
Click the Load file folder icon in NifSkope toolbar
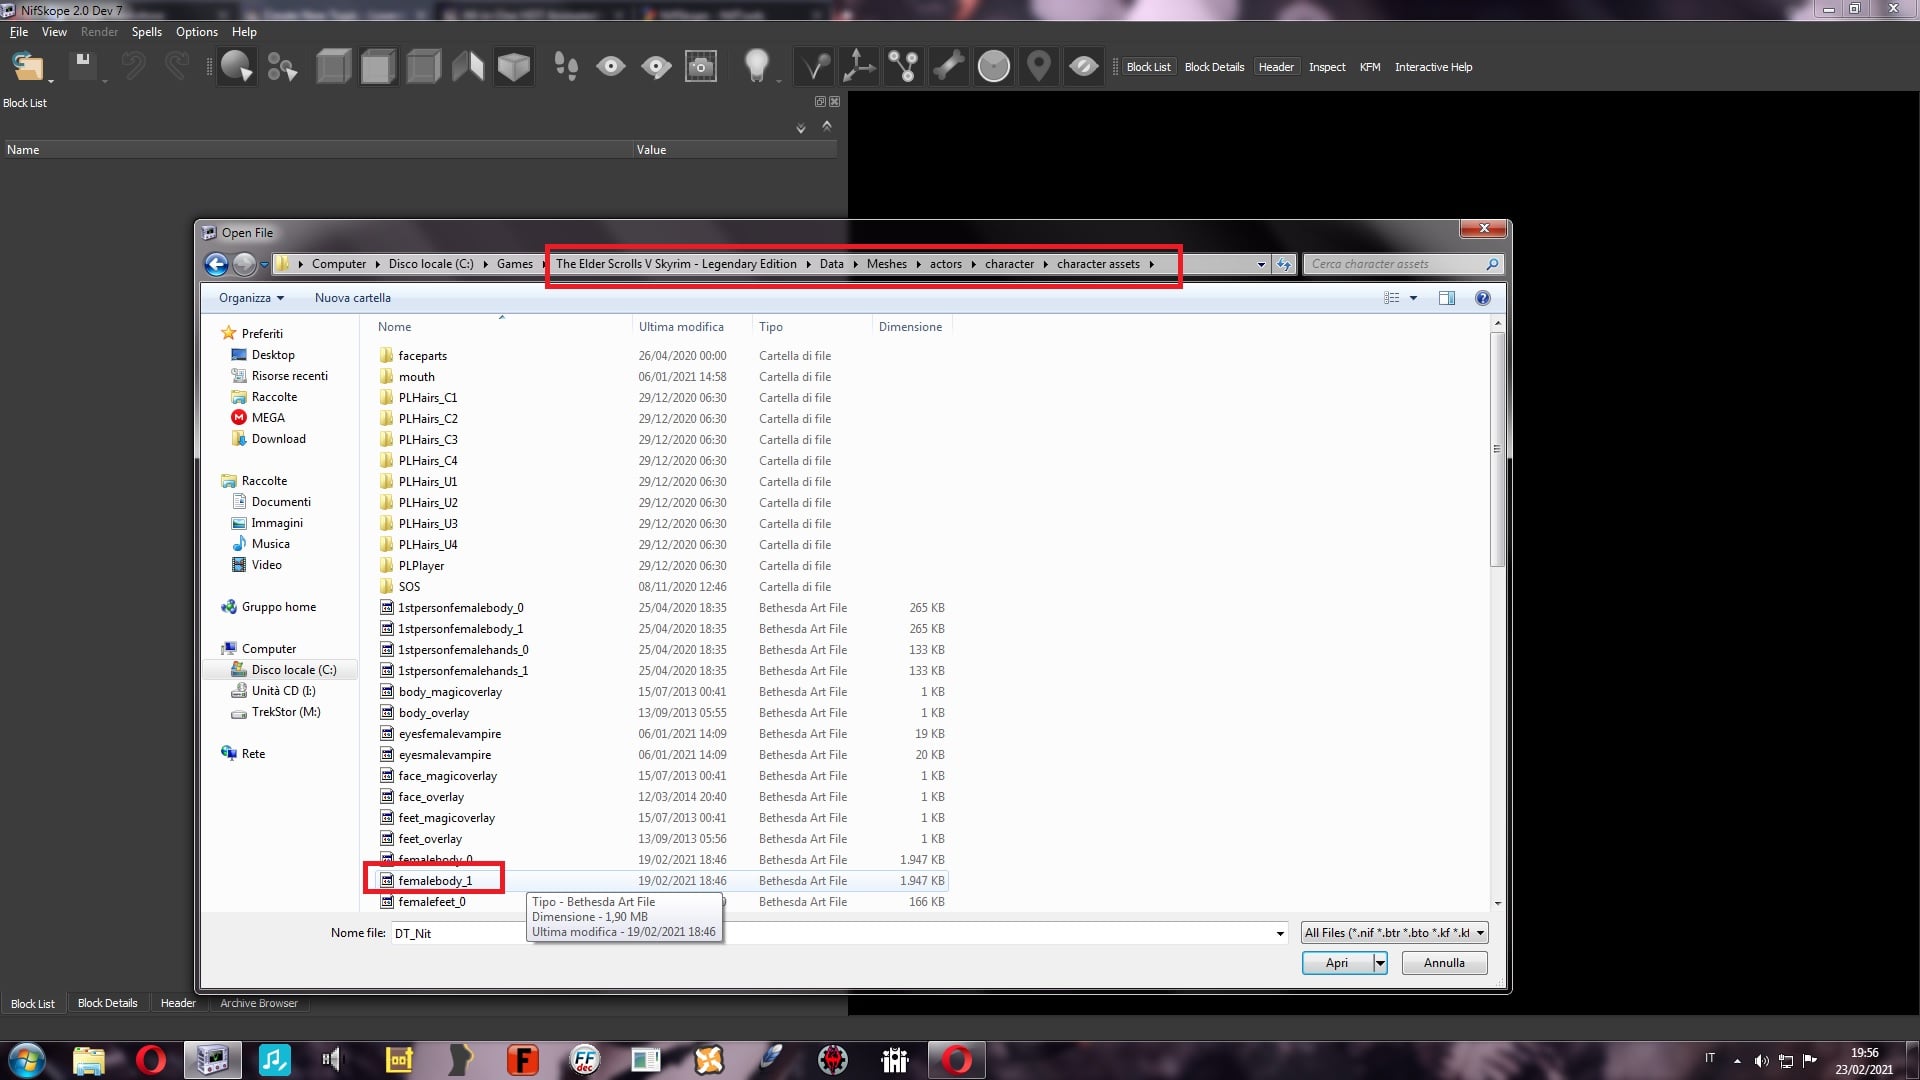coord(27,67)
